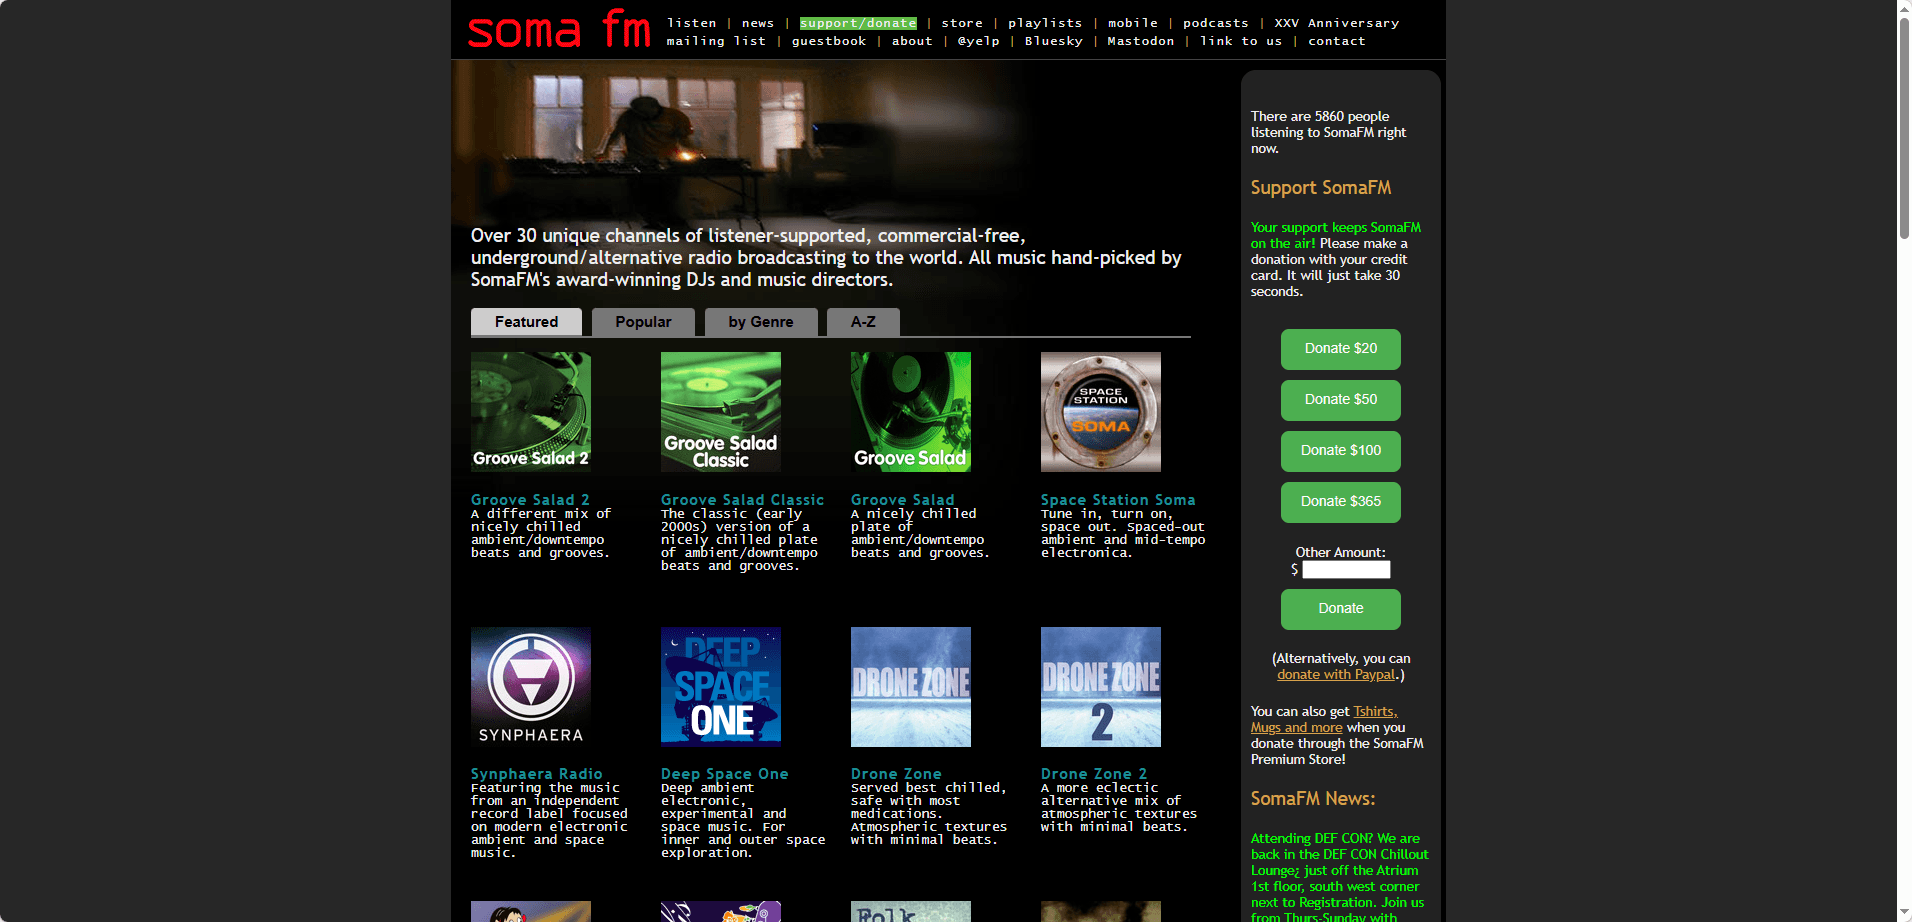
Task: Open the Deep Space One artwork
Action: [721, 687]
